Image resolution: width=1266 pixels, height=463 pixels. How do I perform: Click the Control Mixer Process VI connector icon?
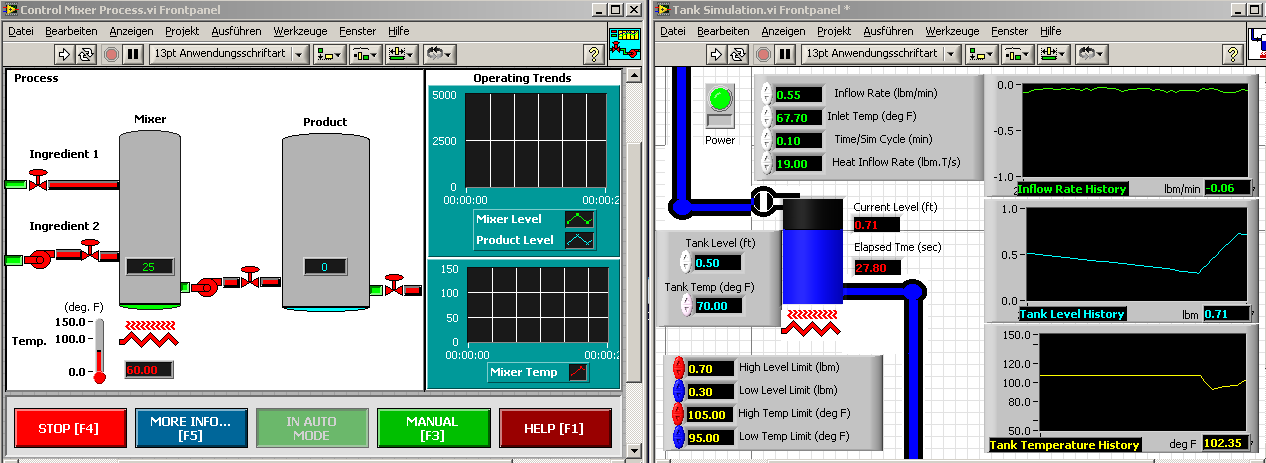click(x=625, y=45)
